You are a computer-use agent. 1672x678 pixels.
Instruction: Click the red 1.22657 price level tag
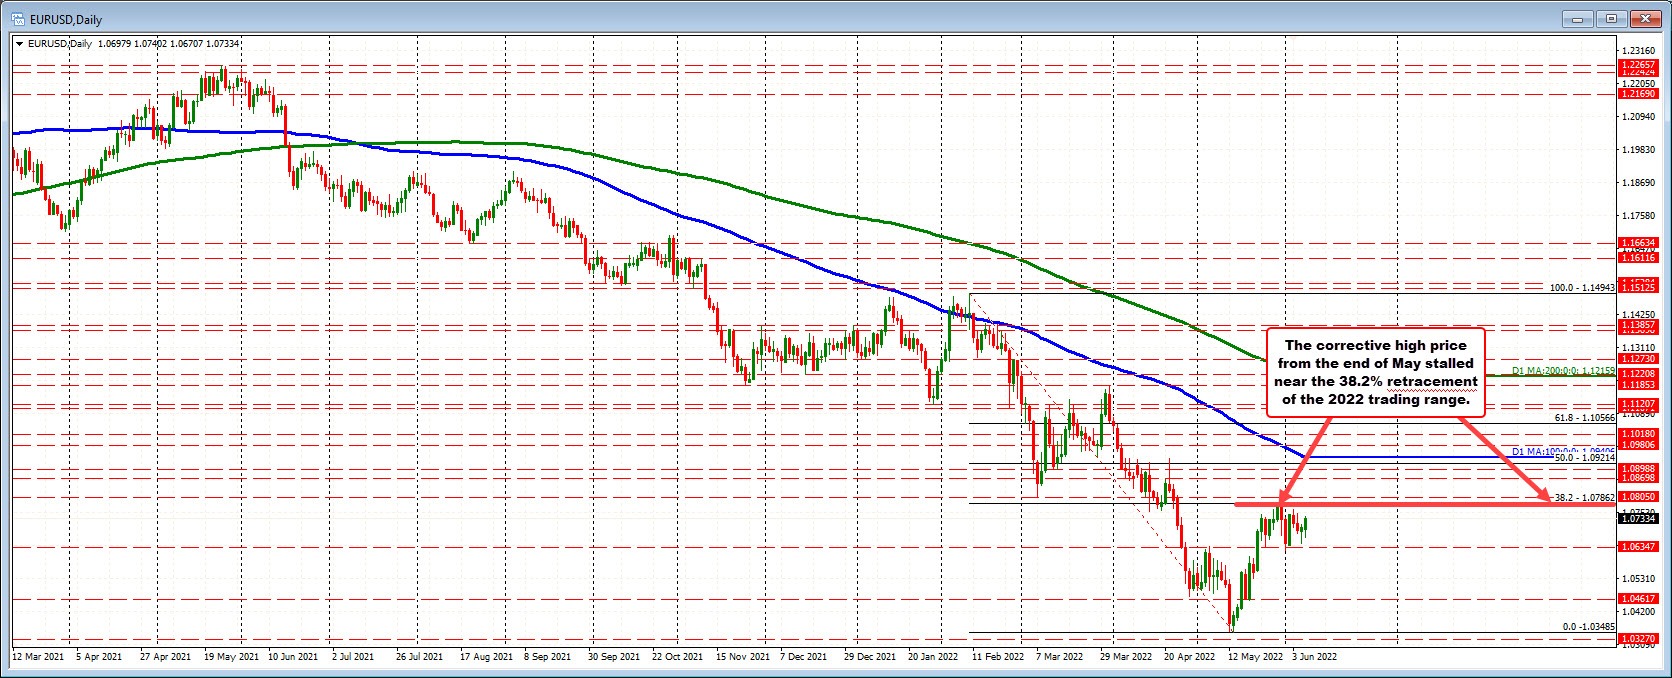point(1639,65)
